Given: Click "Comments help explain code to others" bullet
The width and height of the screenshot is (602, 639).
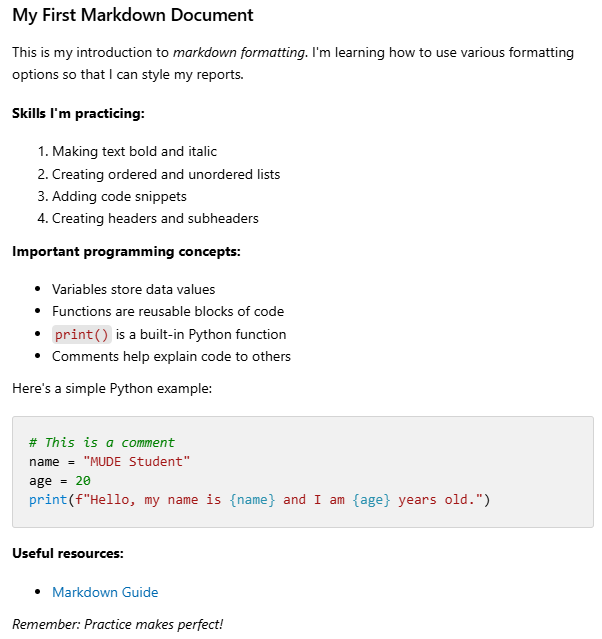Looking at the screenshot, I should pos(171,356).
